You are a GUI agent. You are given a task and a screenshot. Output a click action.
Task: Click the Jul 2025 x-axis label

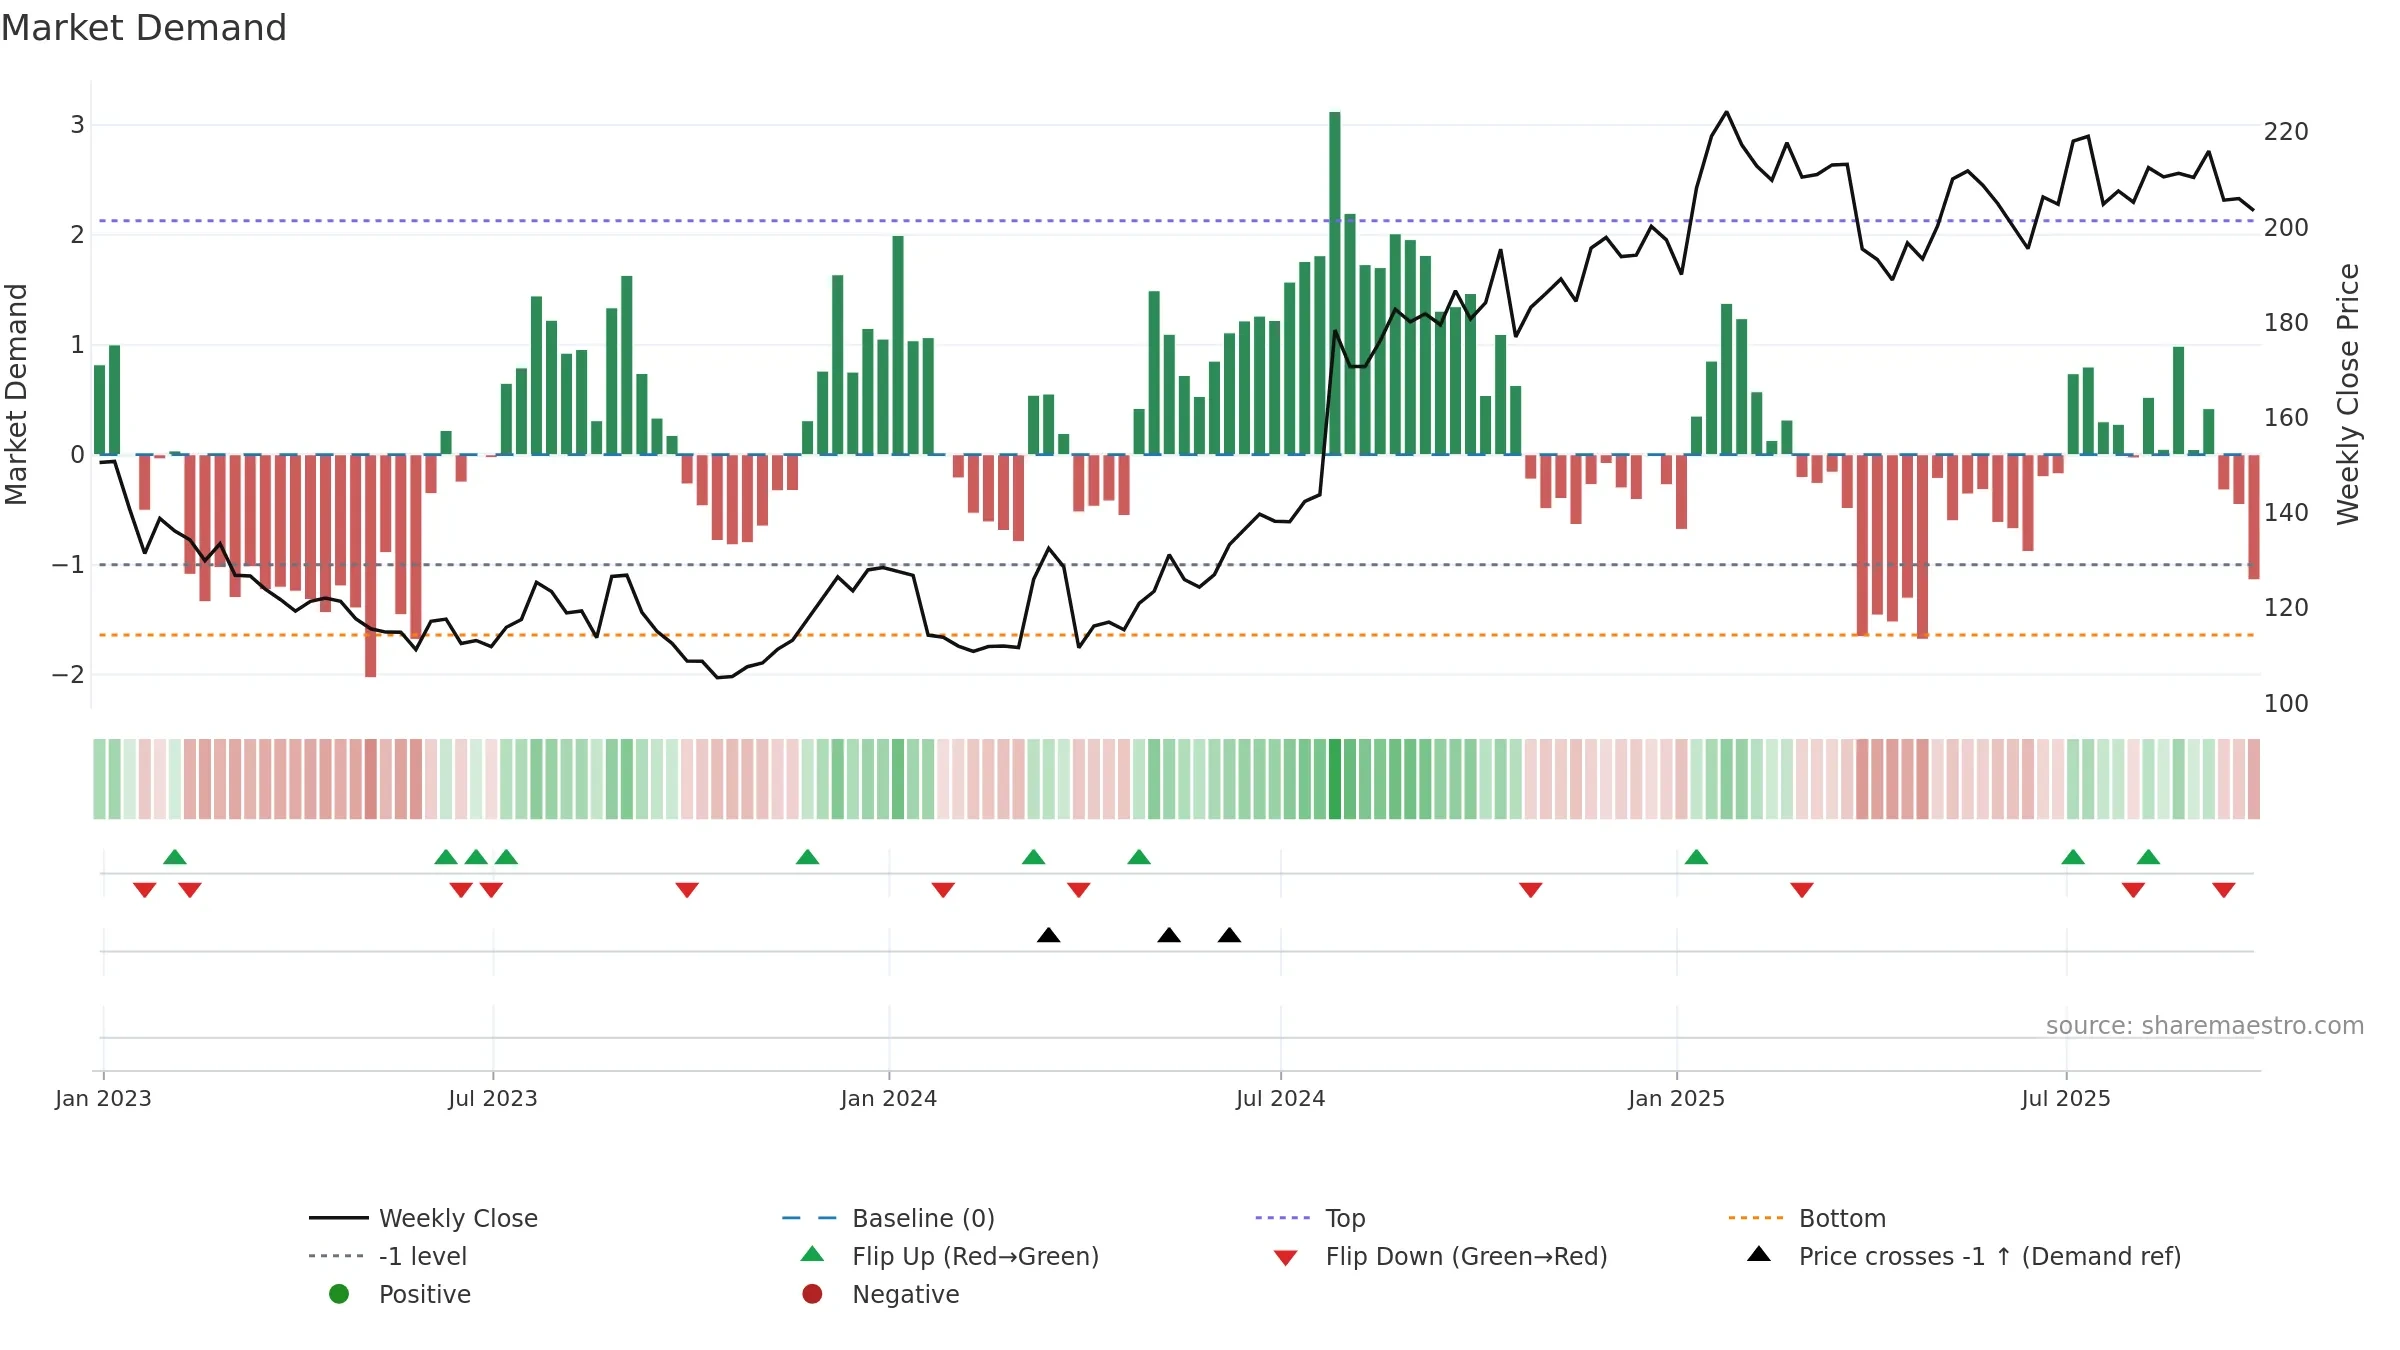(x=2066, y=1098)
